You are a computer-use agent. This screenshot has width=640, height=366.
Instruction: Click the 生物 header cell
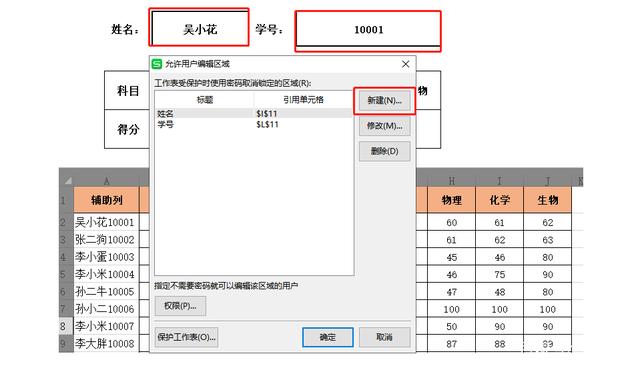click(x=548, y=200)
